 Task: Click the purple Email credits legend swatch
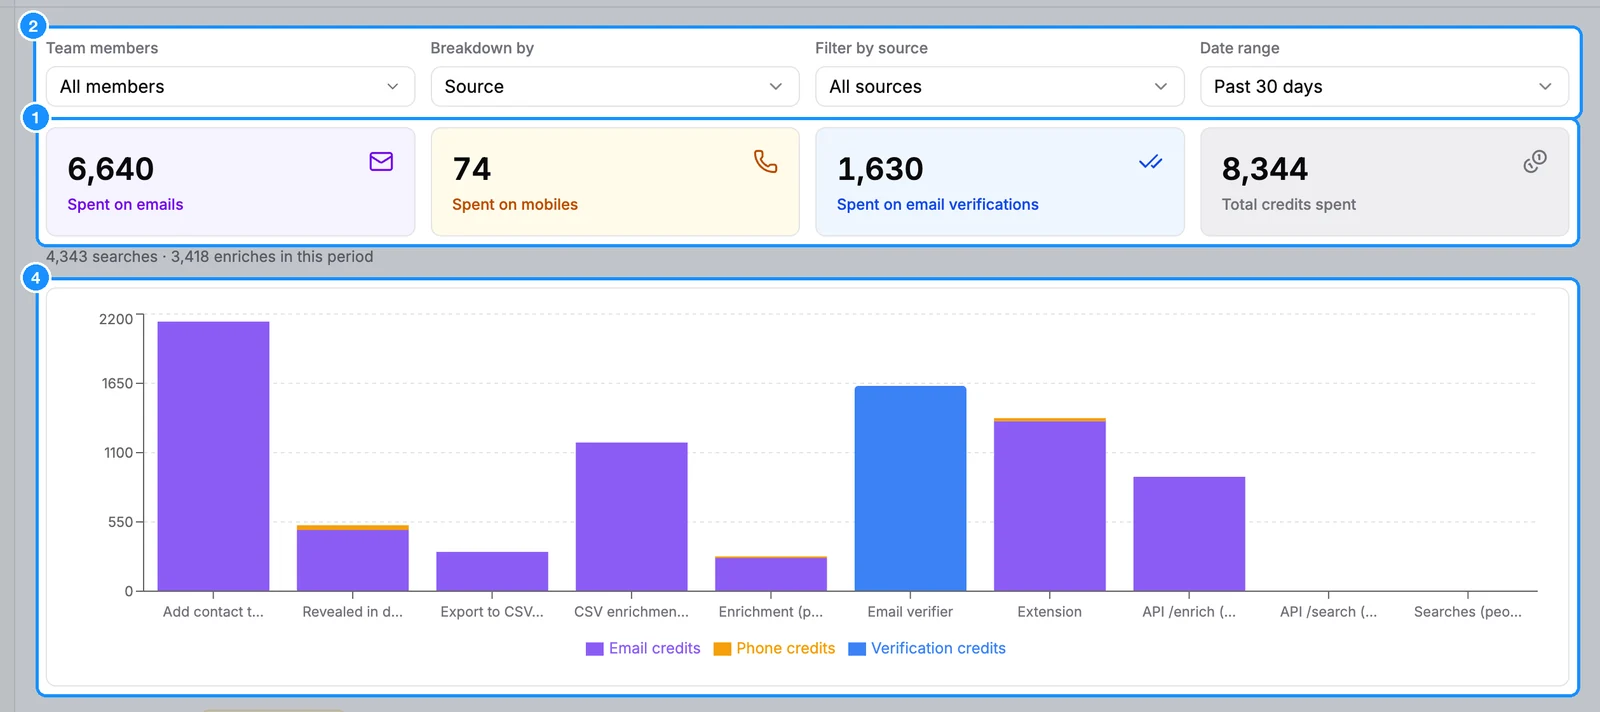(x=595, y=649)
